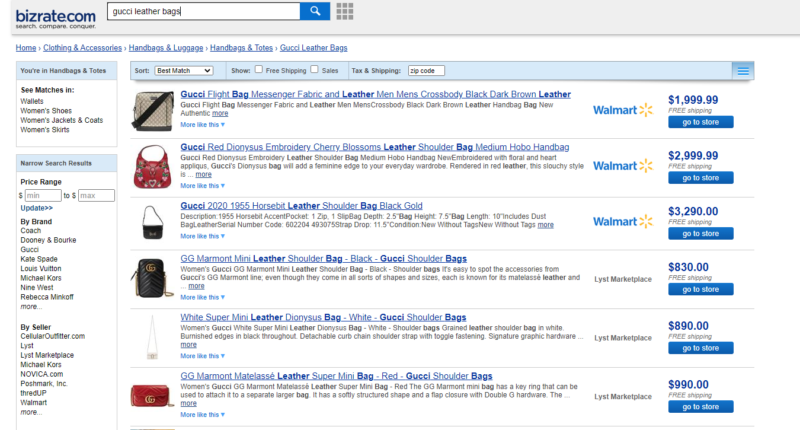Open the black Horsebit bag thumbnail
Image resolution: width=800 pixels, height=430 pixels.
(152, 222)
